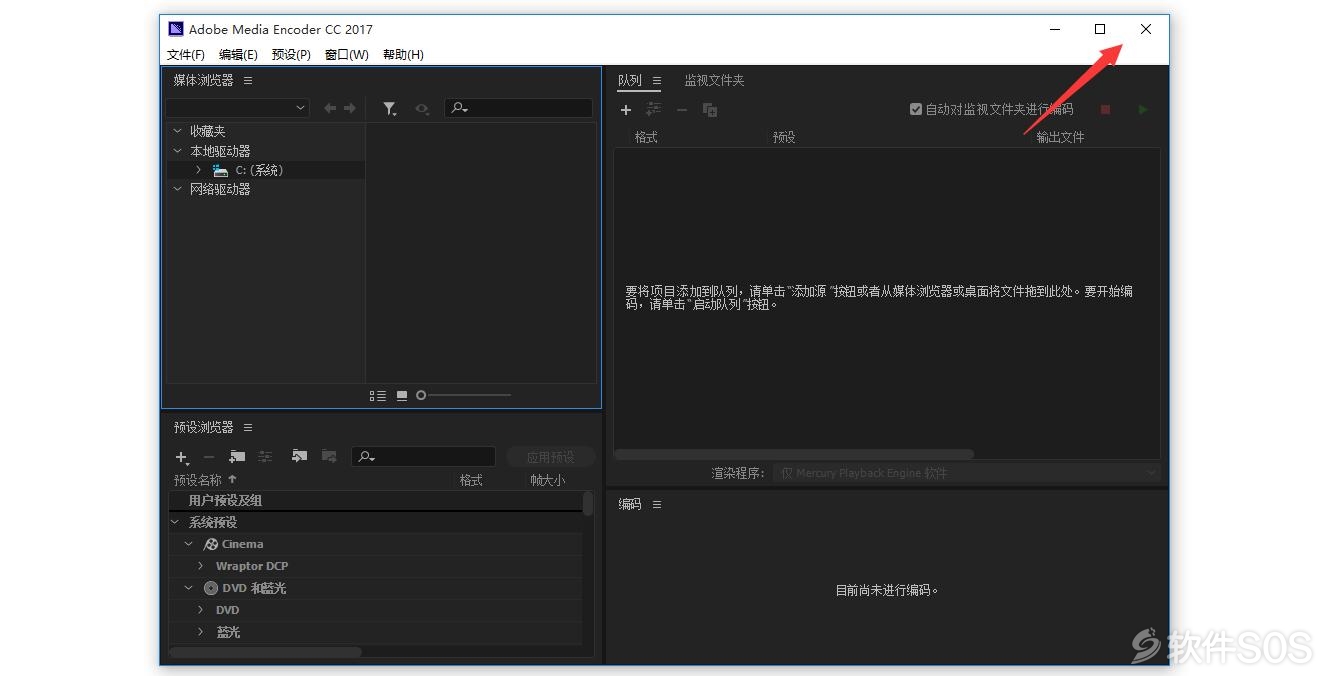The width and height of the screenshot is (1331, 676).
Task: Open the 帮助(H) menu
Action: click(x=403, y=54)
